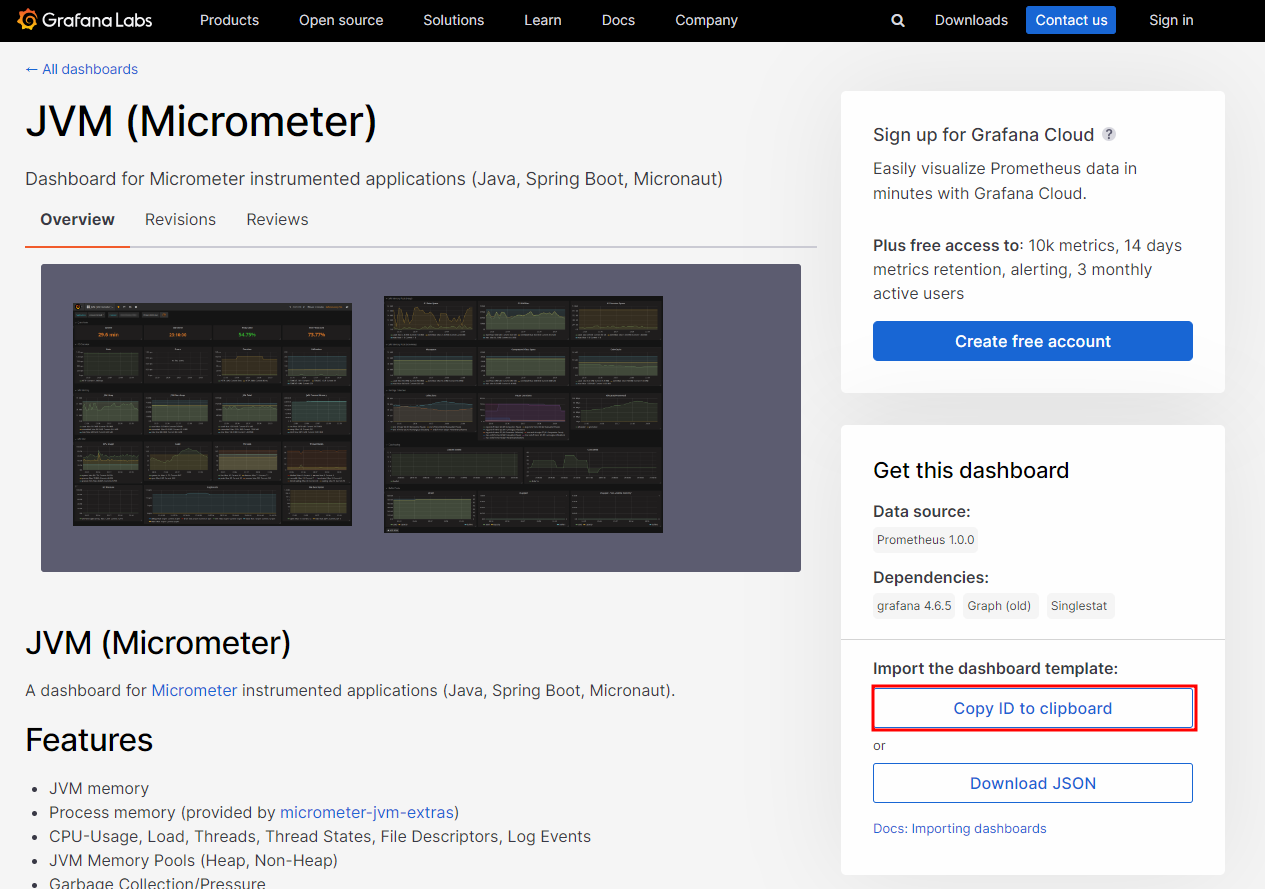The height and width of the screenshot is (889, 1265).
Task: Click the JVM (Micrometer) page title
Action: click(201, 122)
